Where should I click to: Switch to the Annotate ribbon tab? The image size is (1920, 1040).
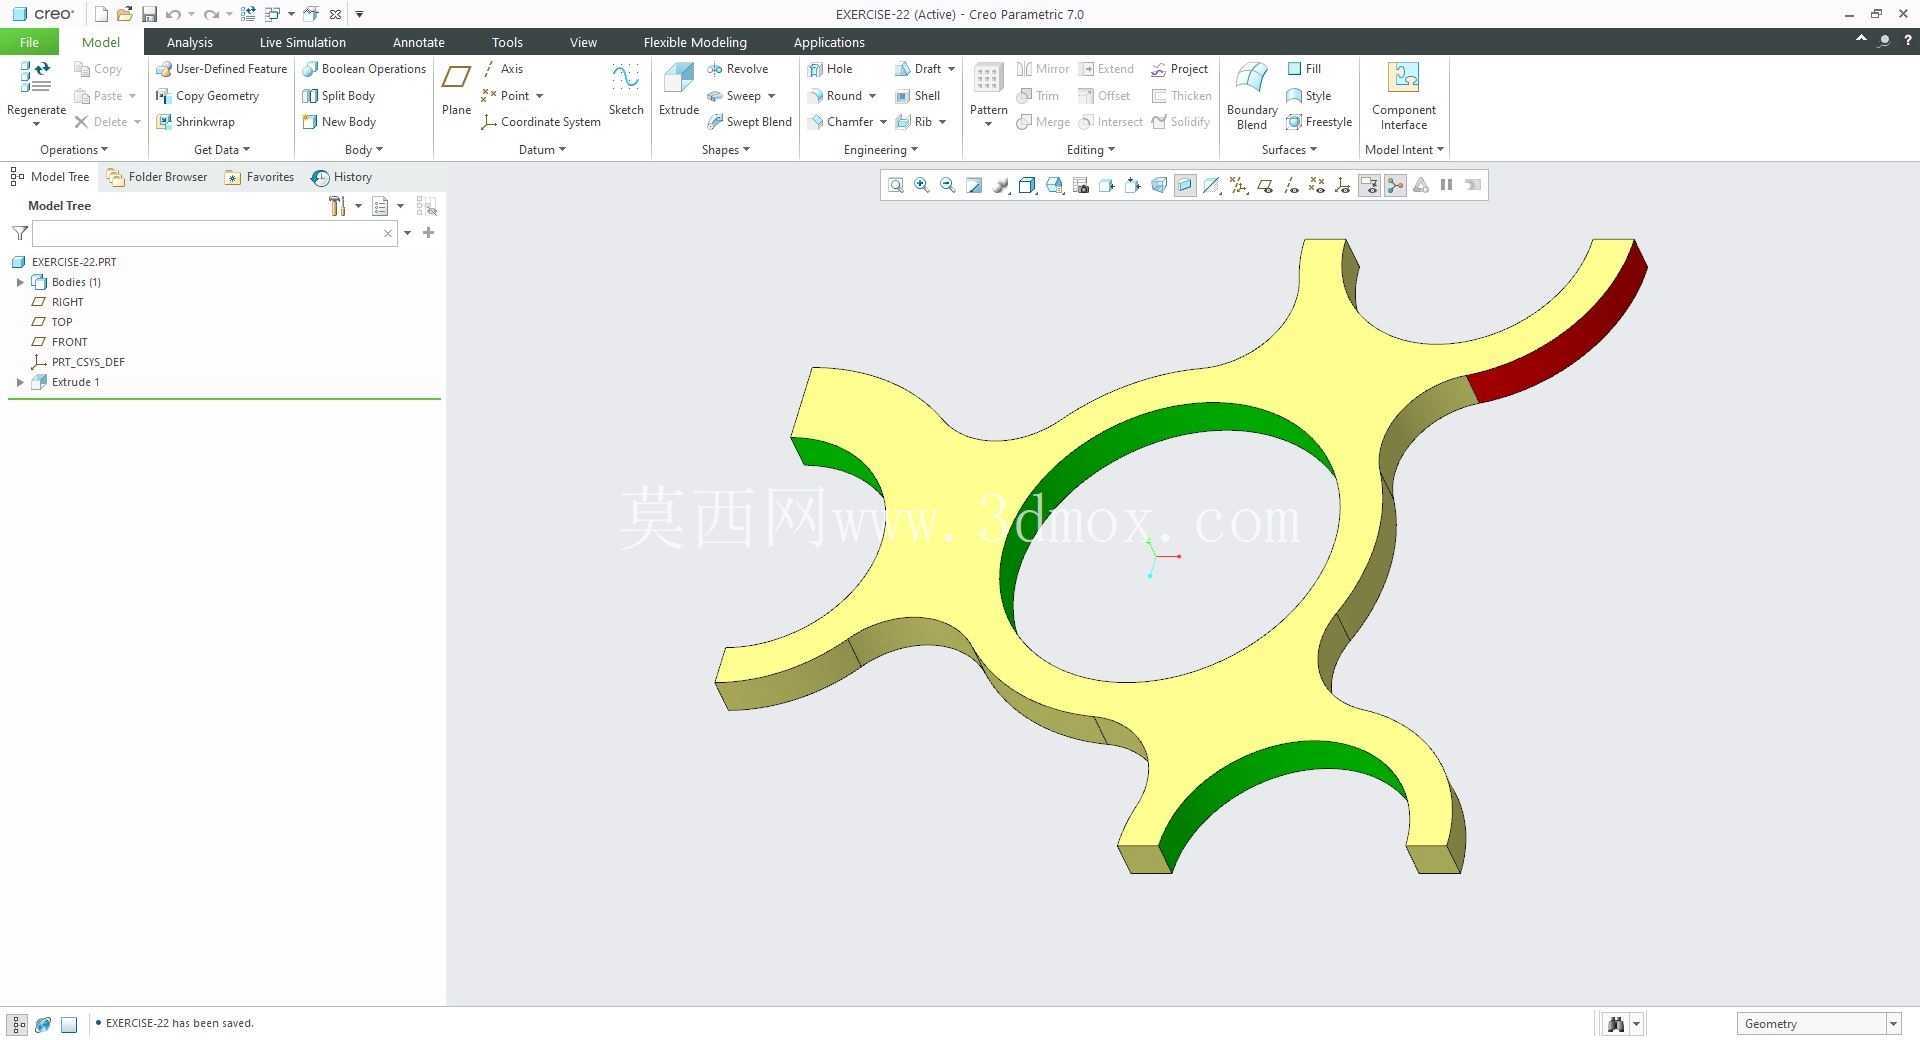pos(418,42)
